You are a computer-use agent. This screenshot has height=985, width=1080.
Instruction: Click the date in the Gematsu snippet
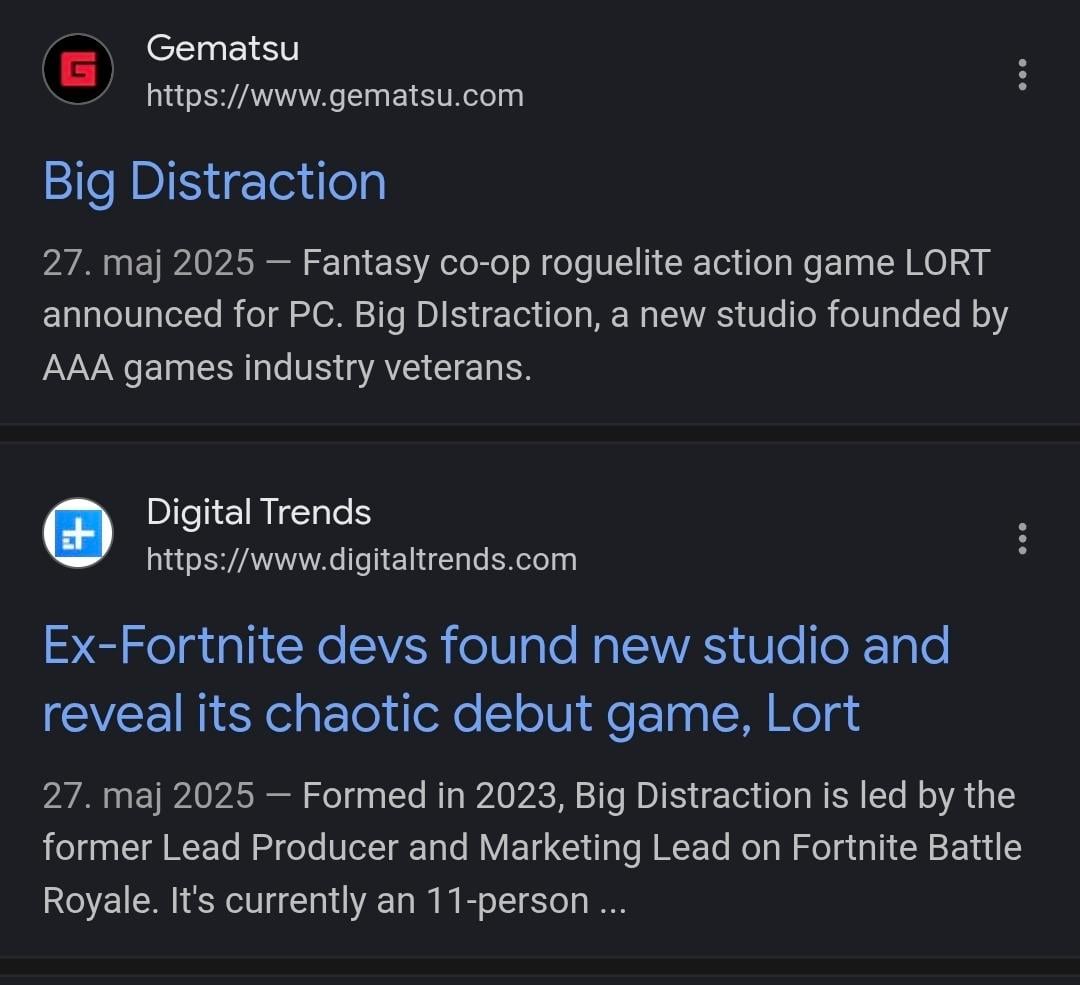tap(148, 263)
